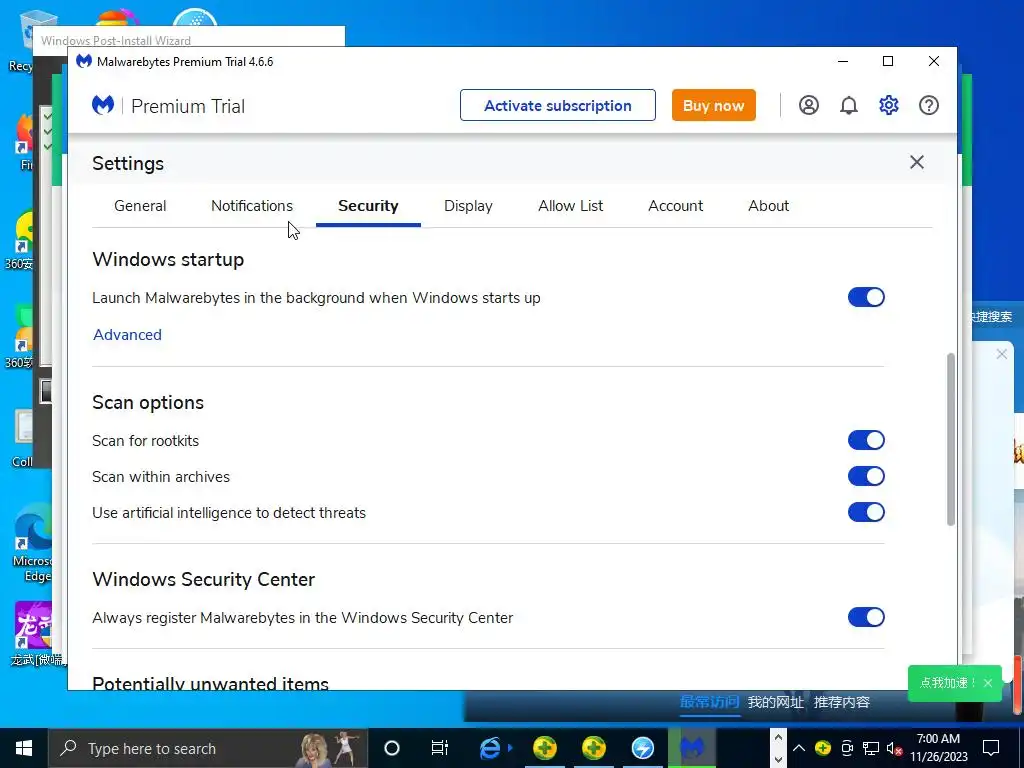Click the Malwarebytes taskbar icon
Screen dimensions: 1024x768
(x=692, y=748)
